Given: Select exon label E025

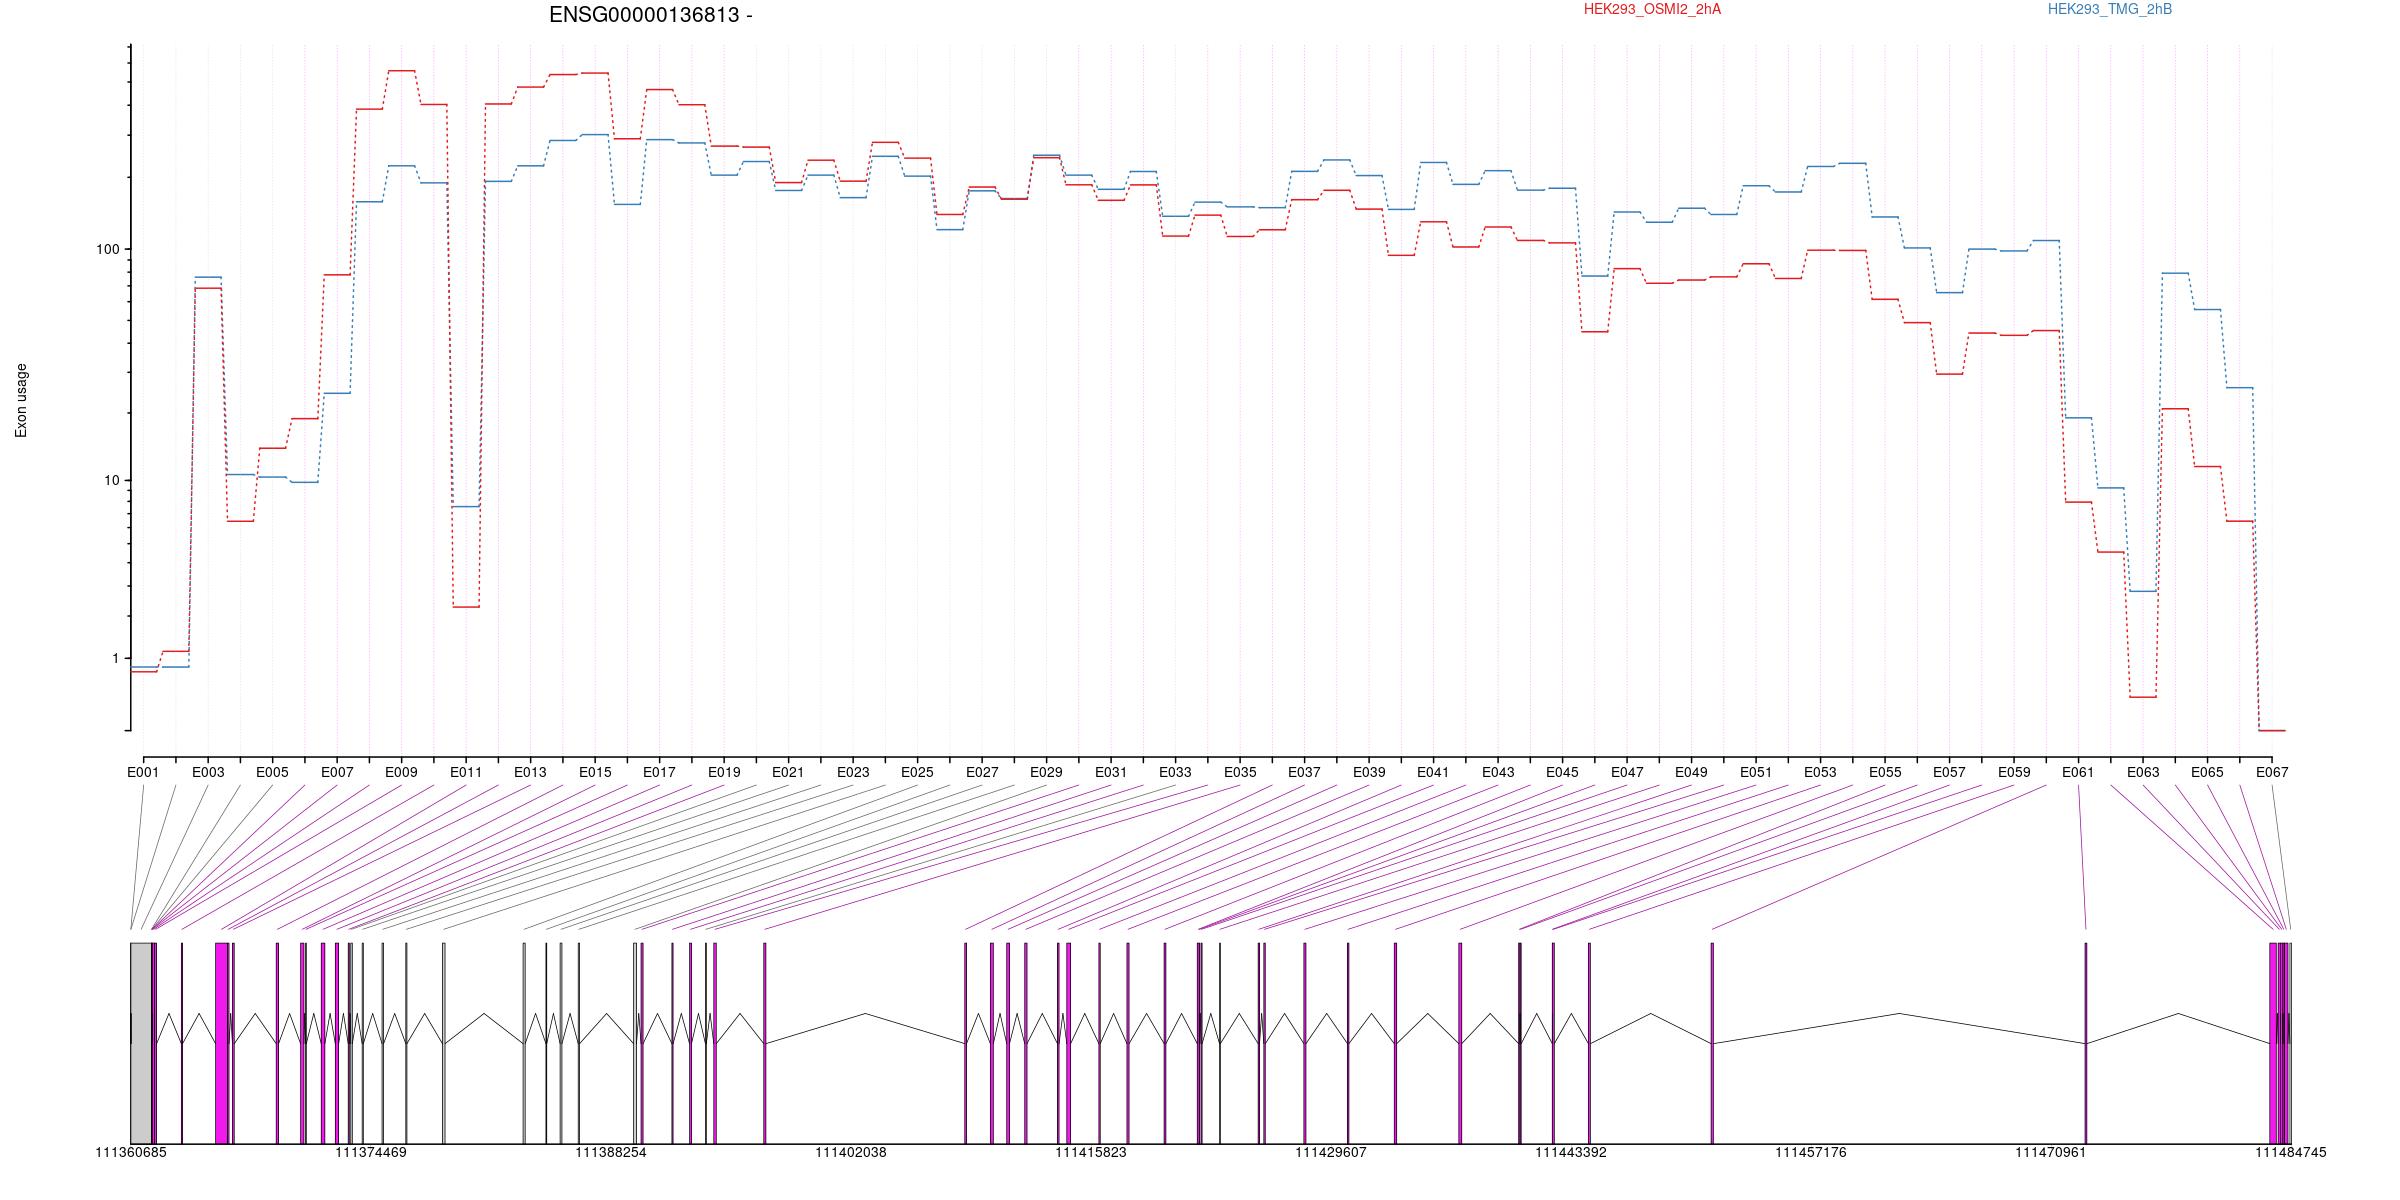Looking at the screenshot, I should pos(917,772).
